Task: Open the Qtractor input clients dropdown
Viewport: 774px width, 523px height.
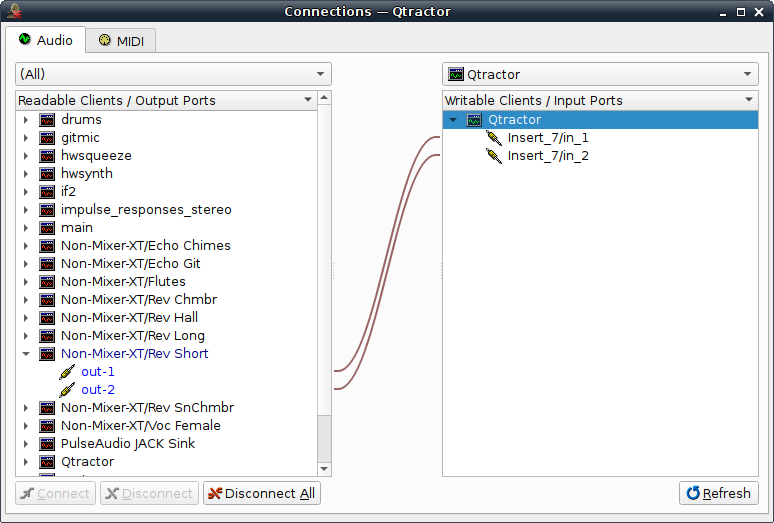Action: pos(600,74)
